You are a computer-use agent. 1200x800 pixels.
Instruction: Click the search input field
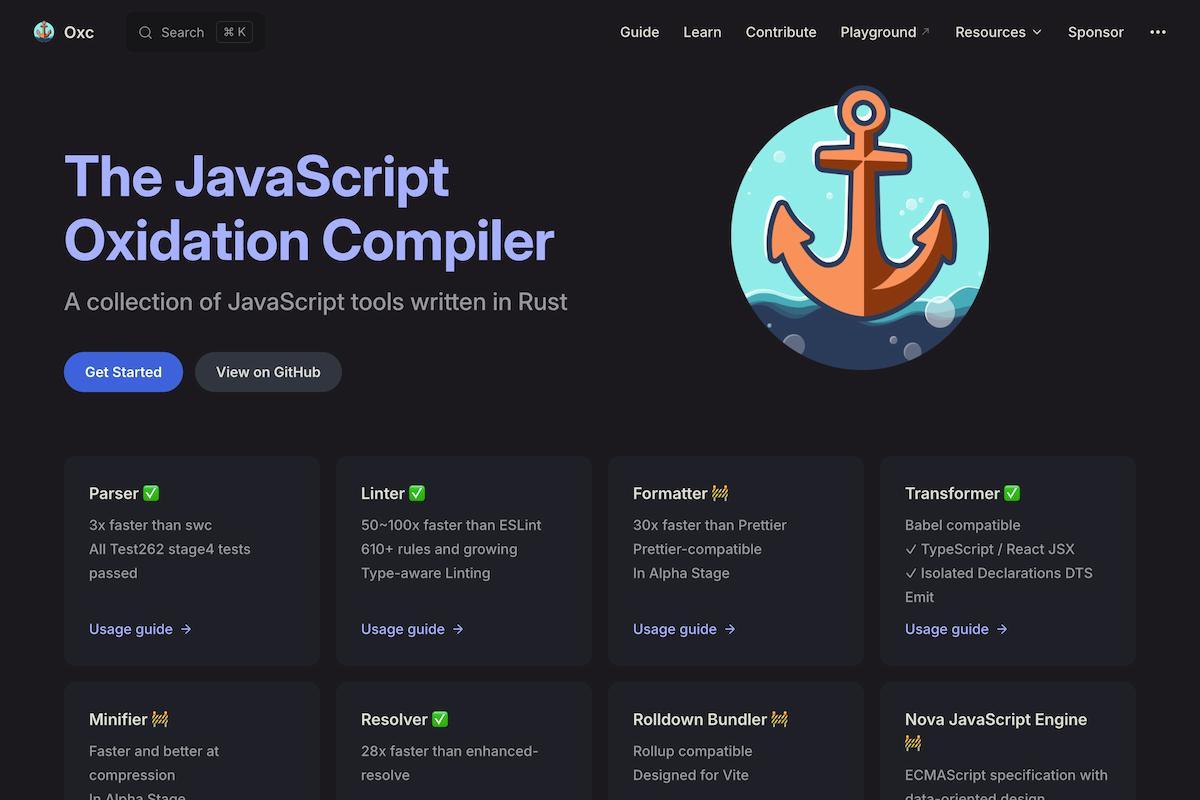(x=195, y=31)
